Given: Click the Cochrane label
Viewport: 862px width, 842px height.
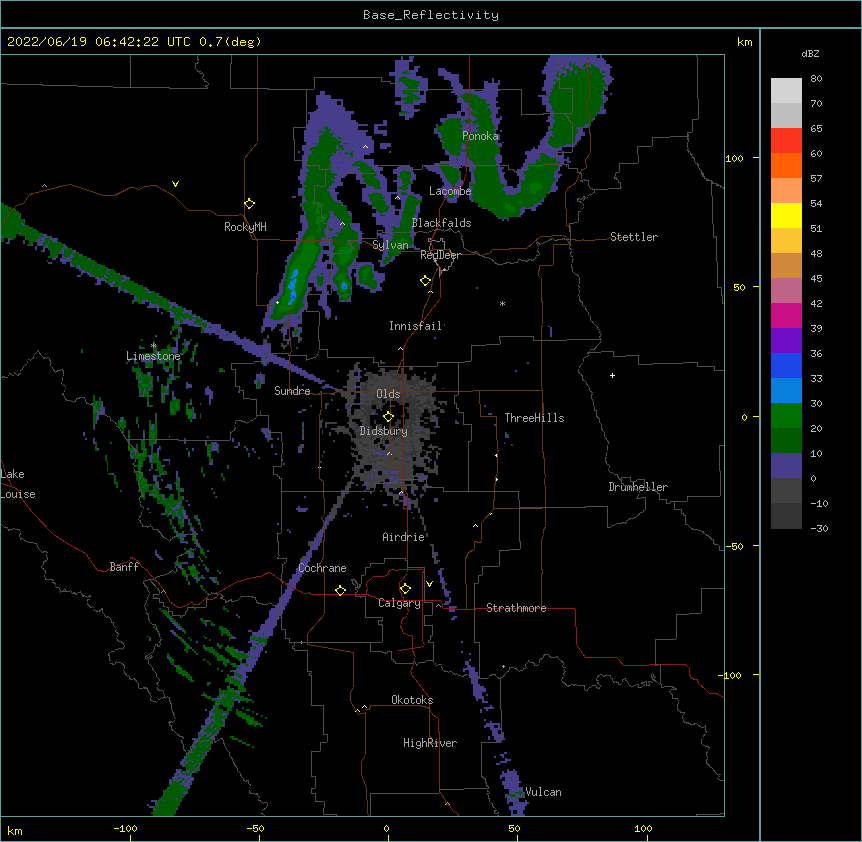Looking at the screenshot, I should 322,568.
